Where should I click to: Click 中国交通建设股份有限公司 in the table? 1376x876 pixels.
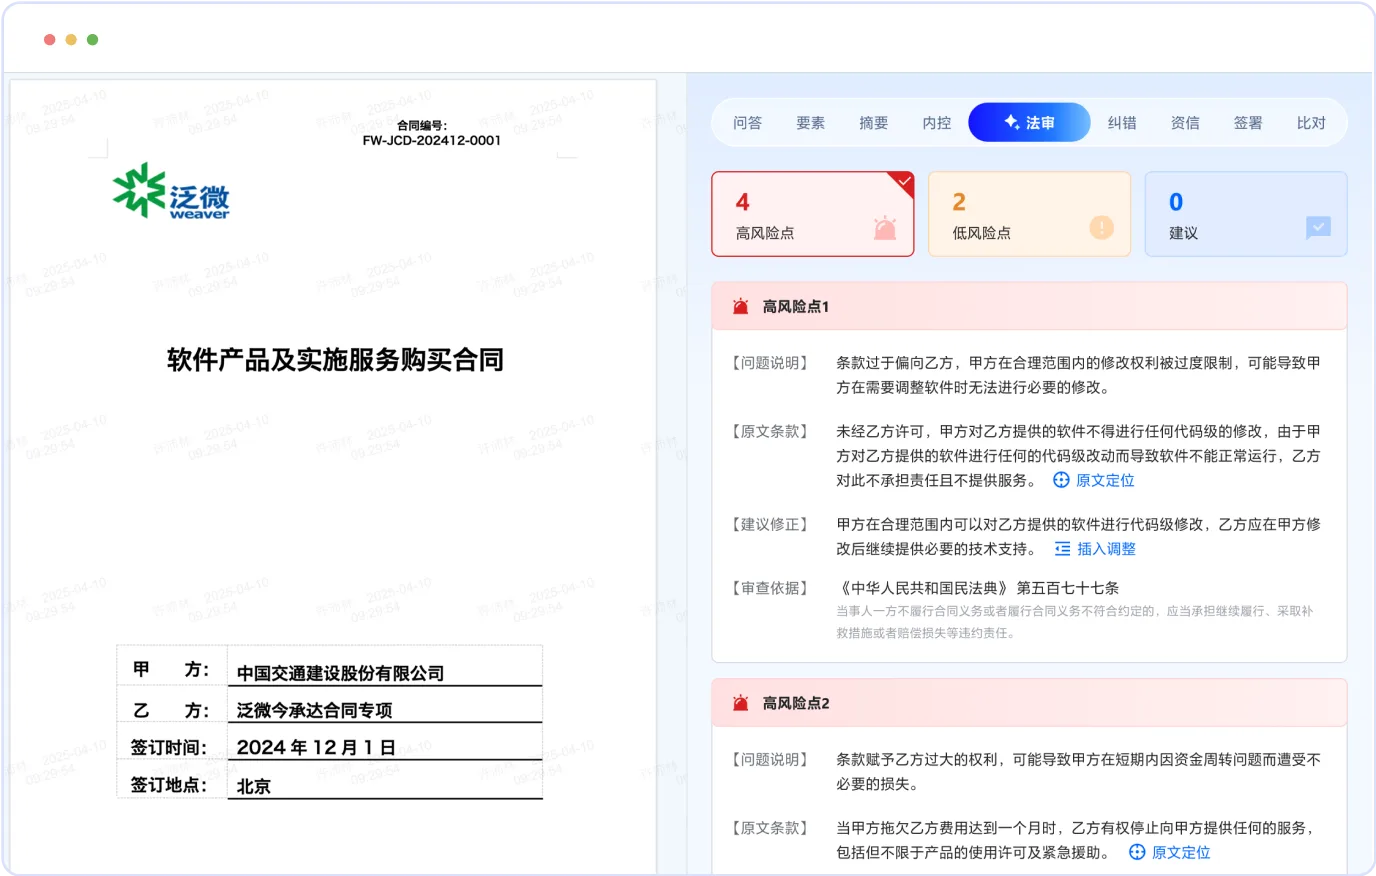(340, 673)
